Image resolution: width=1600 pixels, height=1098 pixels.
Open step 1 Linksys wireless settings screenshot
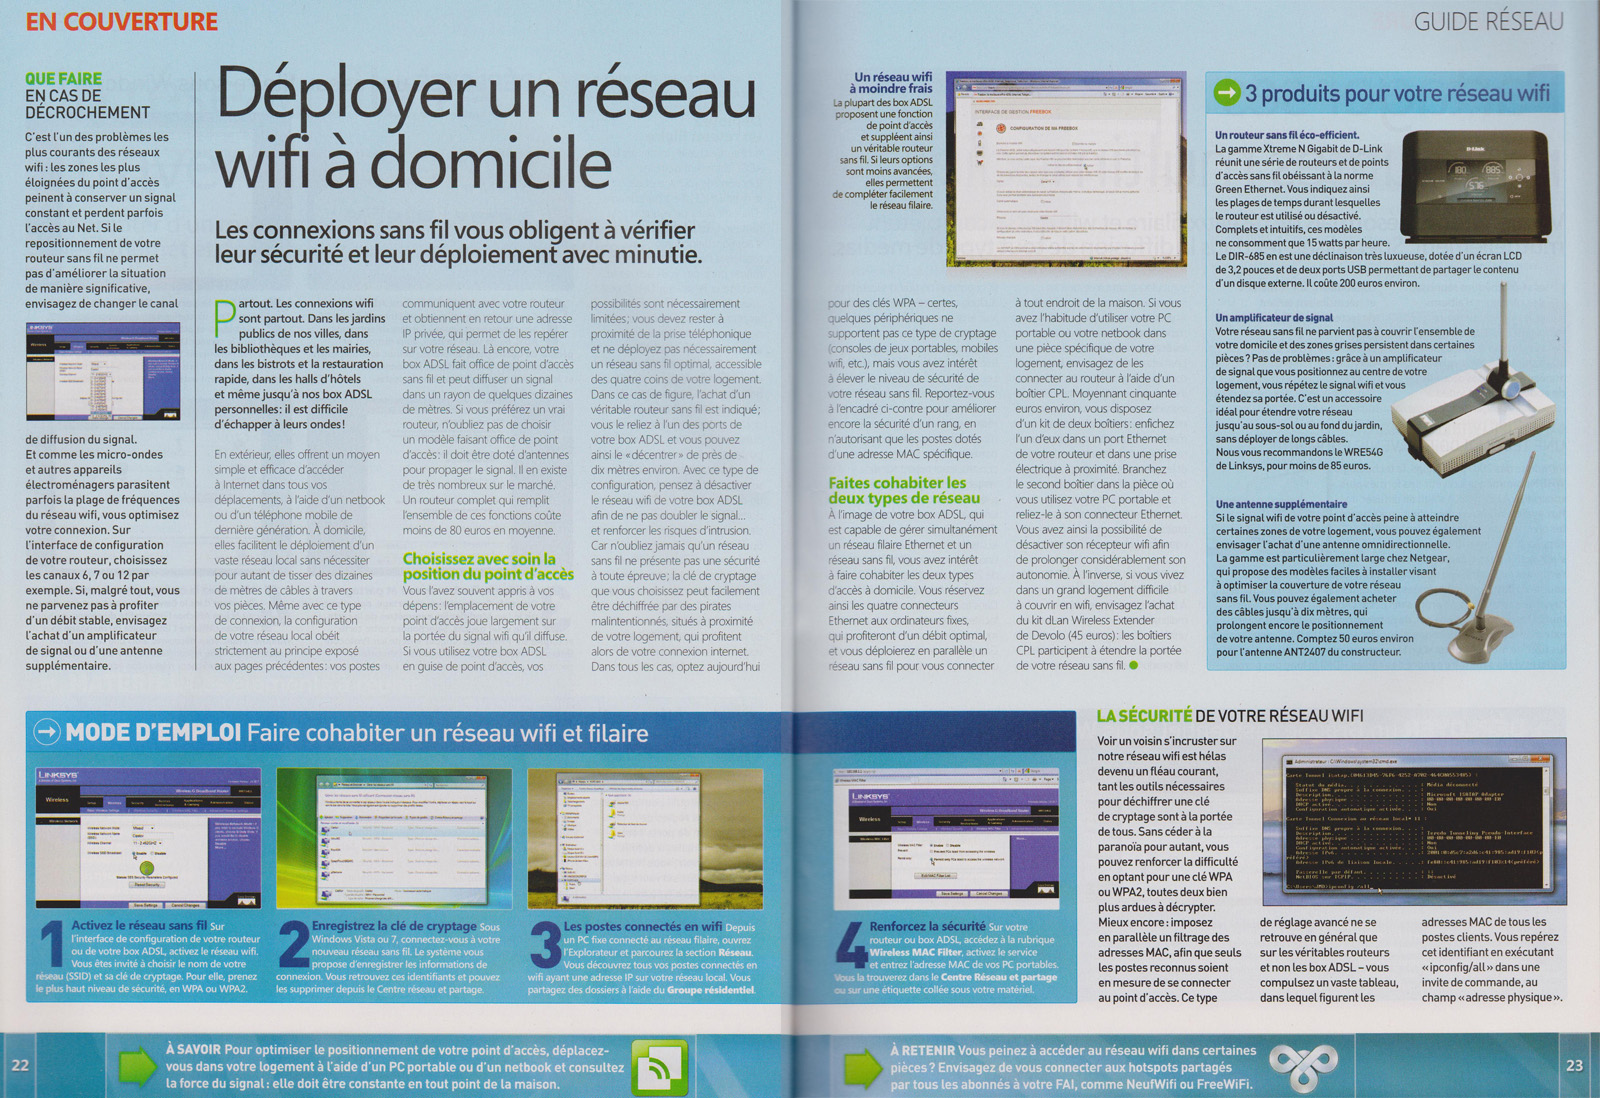[x=148, y=838]
